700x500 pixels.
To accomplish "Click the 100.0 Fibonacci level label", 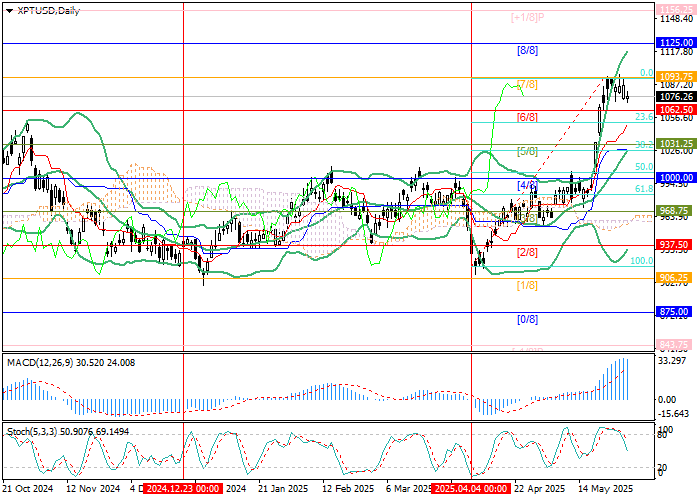I will 641,260.
